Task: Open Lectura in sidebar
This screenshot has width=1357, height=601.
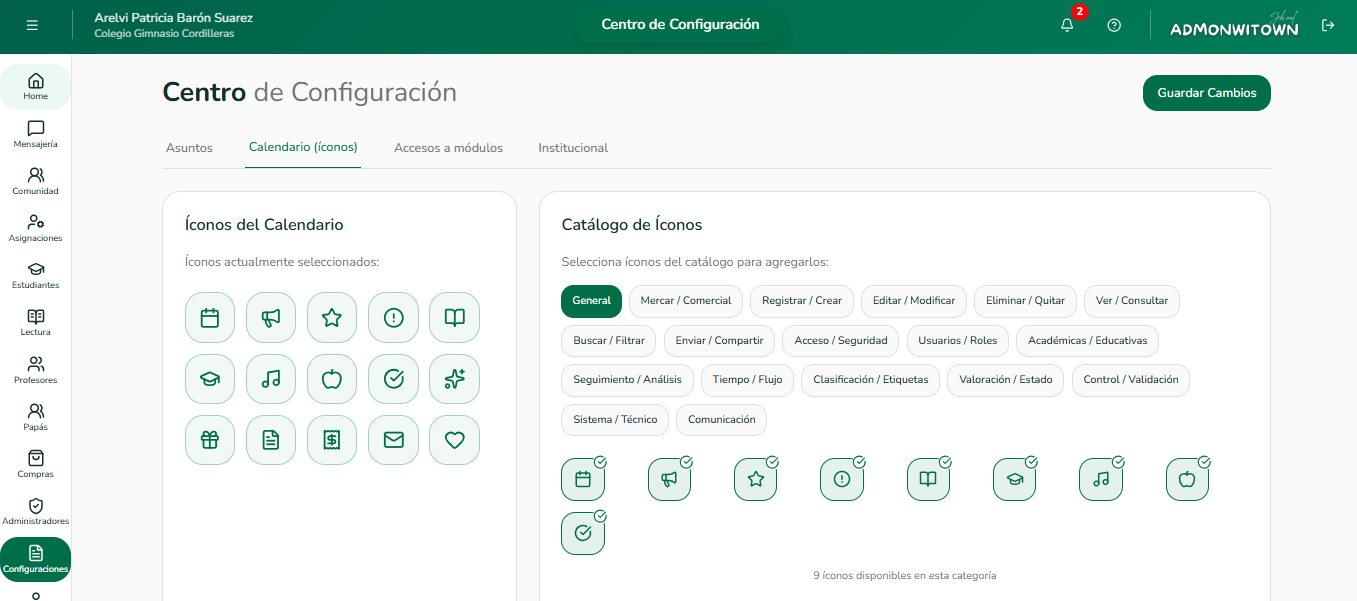Action: pos(36,322)
